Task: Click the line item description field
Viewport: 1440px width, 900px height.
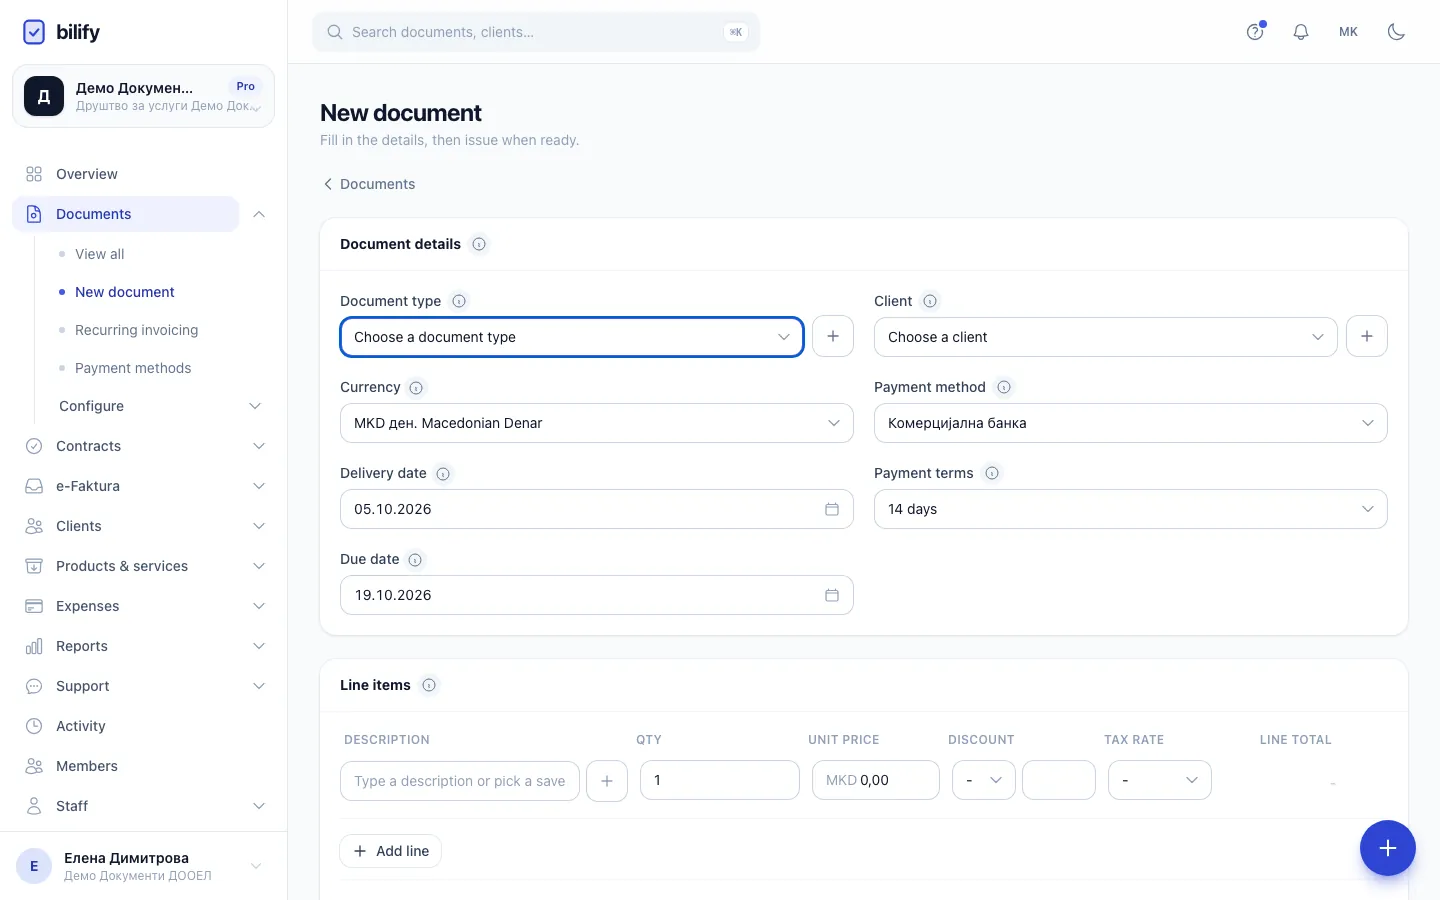Action: (460, 781)
